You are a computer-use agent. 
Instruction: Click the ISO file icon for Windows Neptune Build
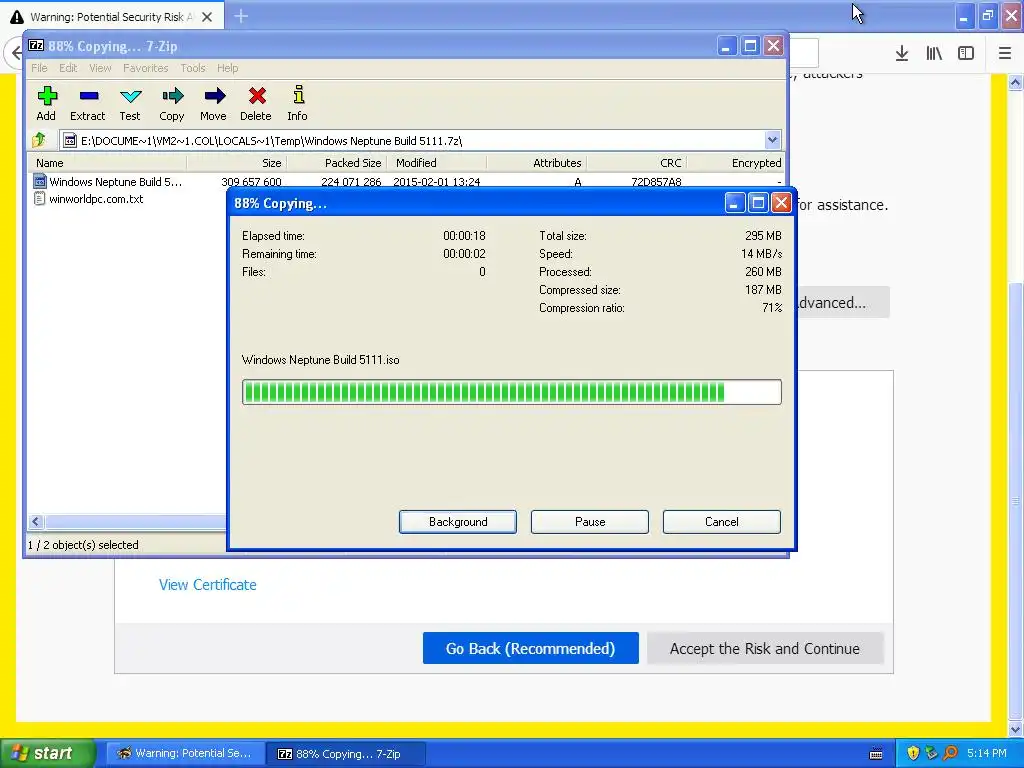(x=39, y=182)
